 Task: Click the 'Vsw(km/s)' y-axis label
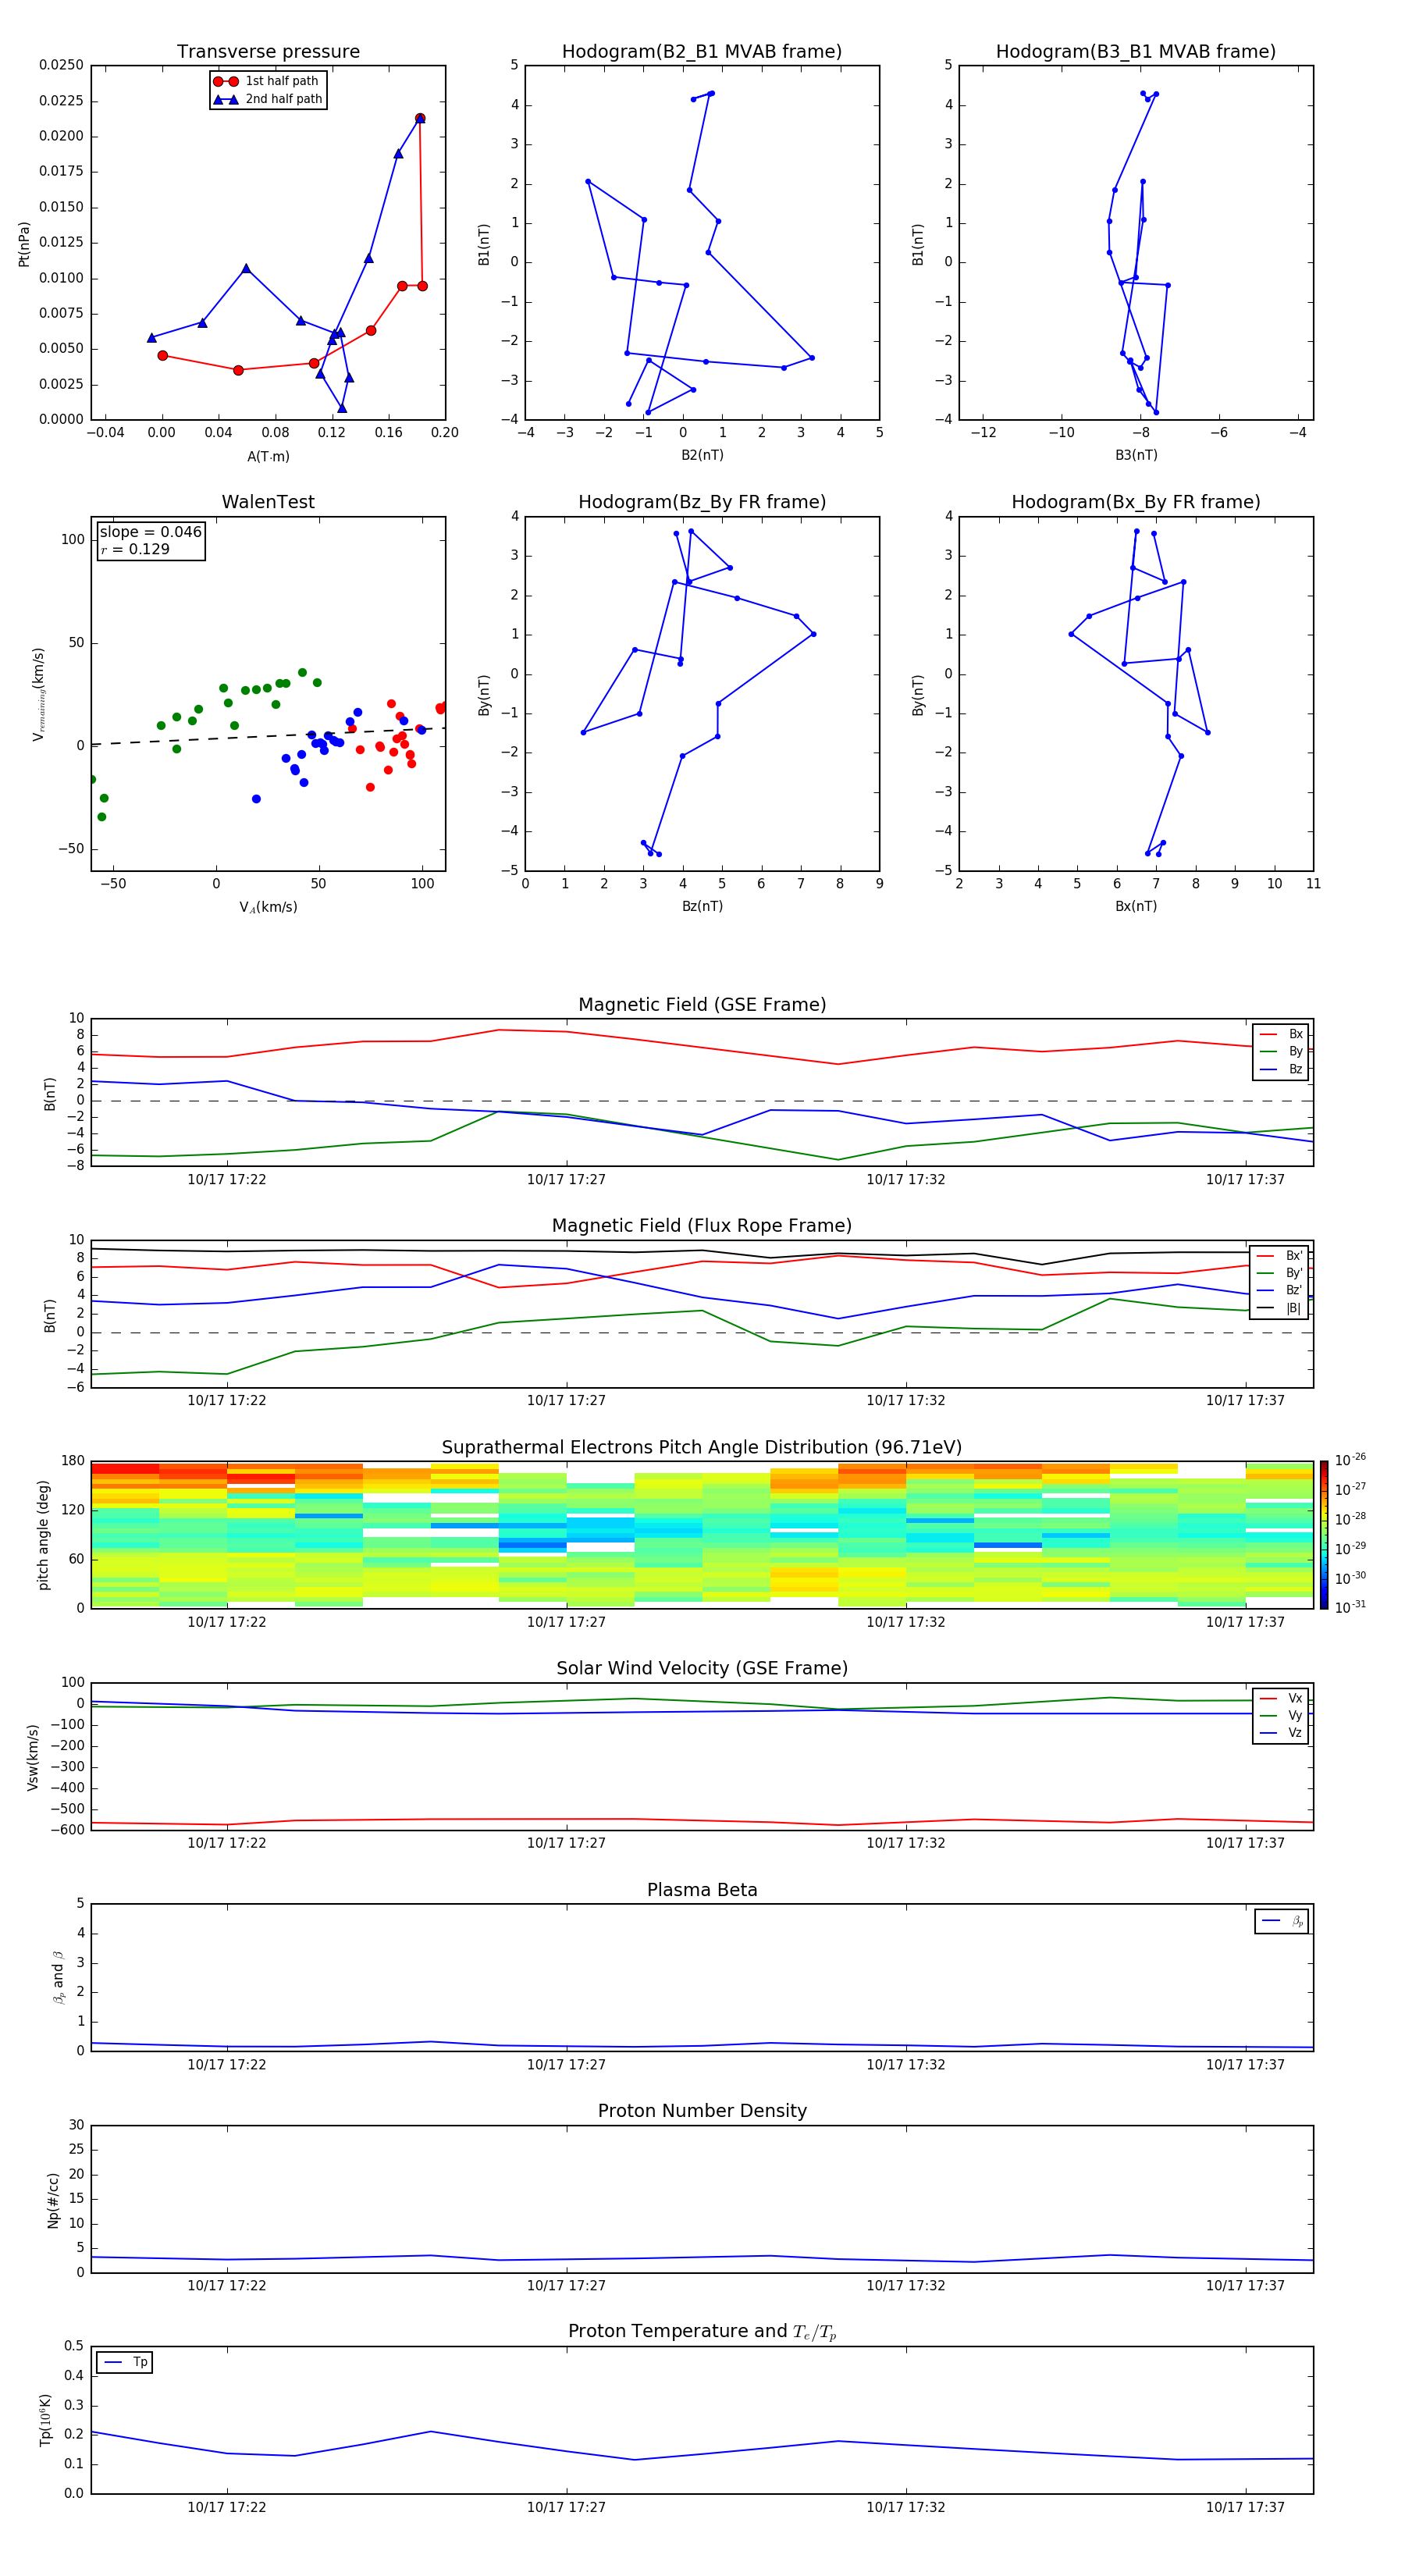pyautogui.click(x=33, y=1757)
